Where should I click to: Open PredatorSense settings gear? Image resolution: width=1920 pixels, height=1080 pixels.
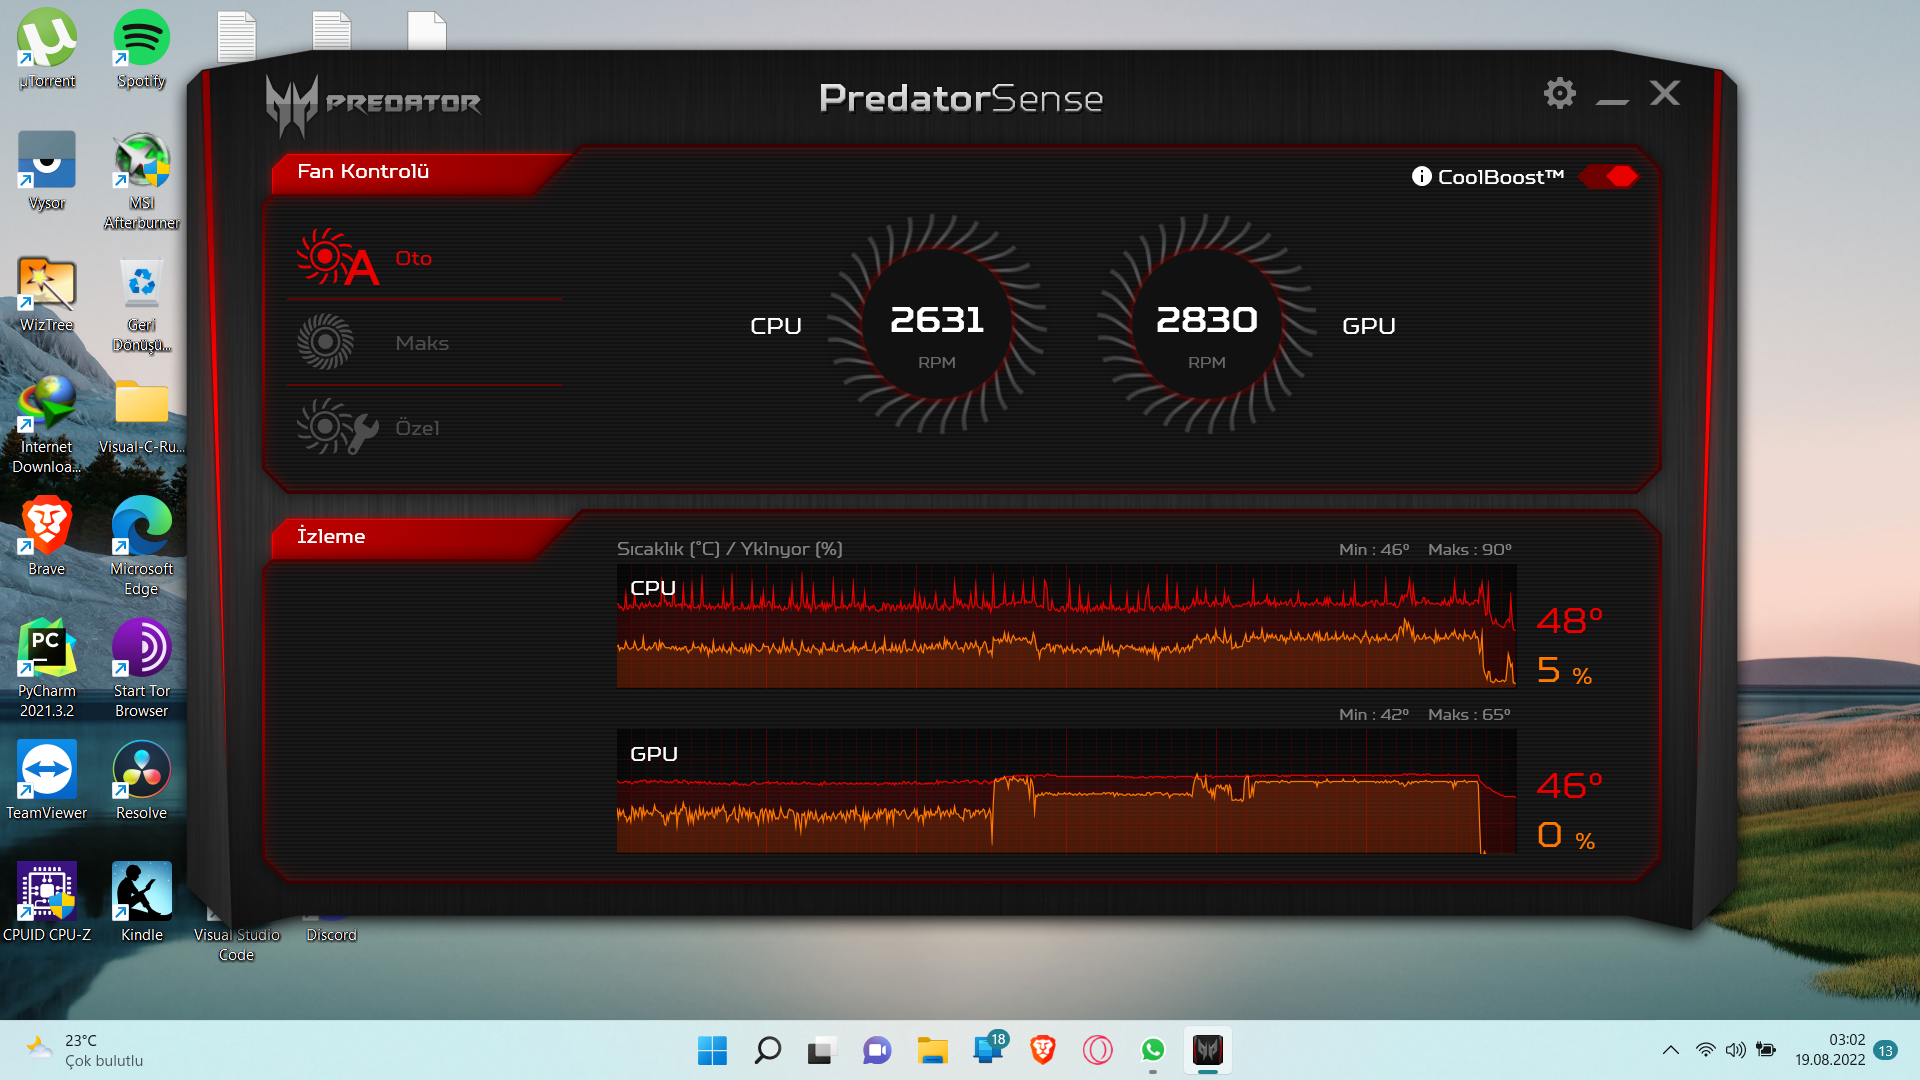point(1559,94)
